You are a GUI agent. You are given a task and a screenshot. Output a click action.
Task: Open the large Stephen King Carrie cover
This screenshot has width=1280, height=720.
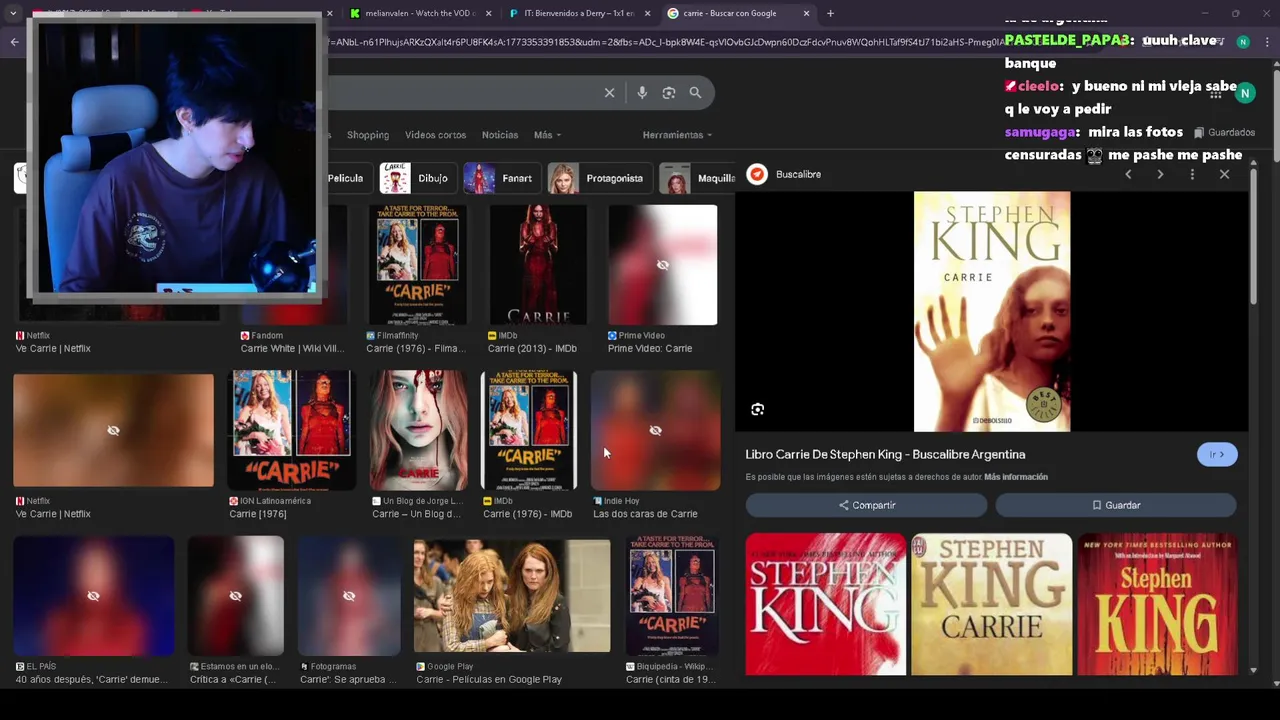[992, 312]
